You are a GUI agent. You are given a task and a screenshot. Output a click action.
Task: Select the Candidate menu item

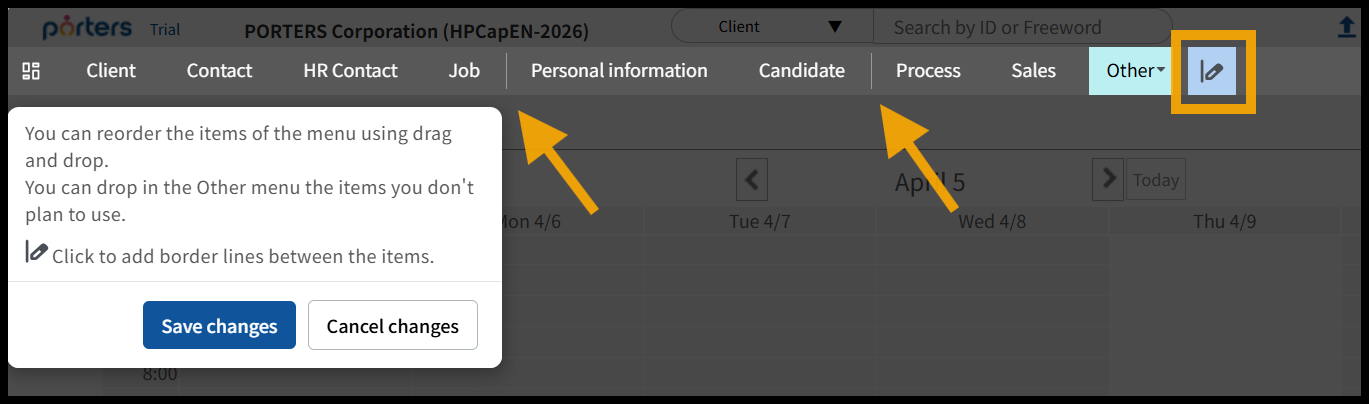tap(801, 71)
